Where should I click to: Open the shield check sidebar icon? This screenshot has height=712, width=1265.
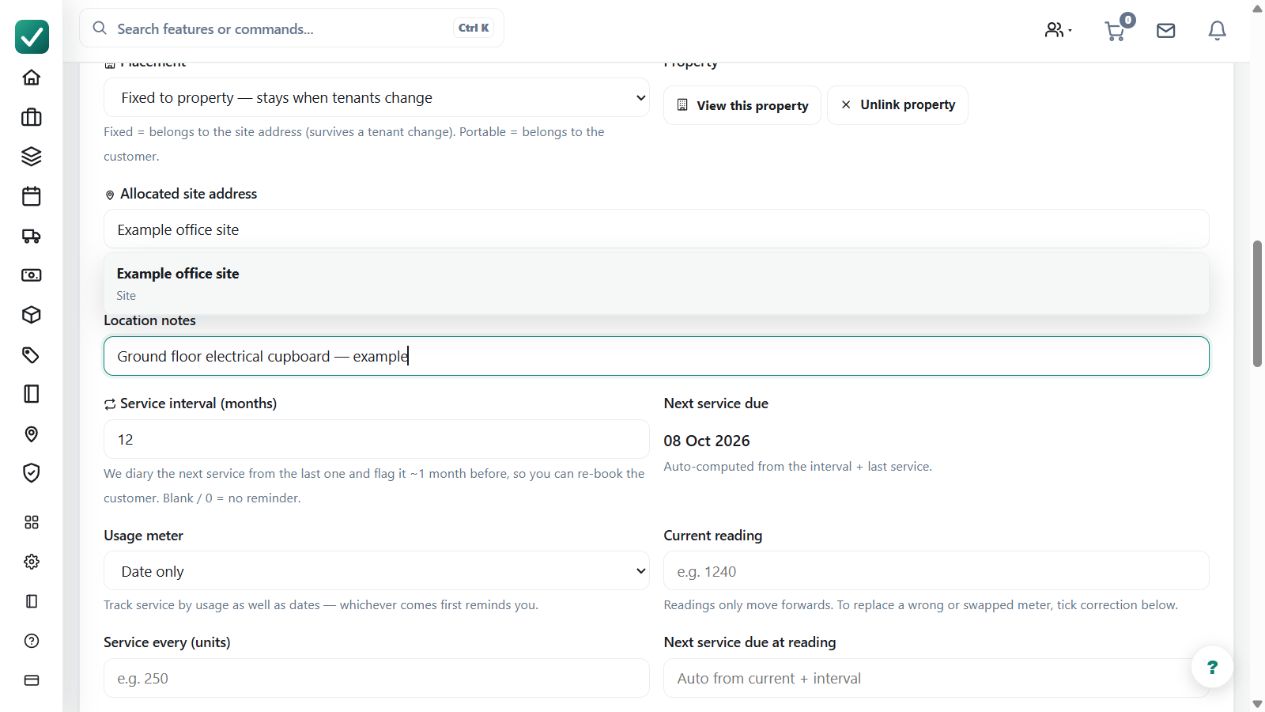tap(31, 473)
